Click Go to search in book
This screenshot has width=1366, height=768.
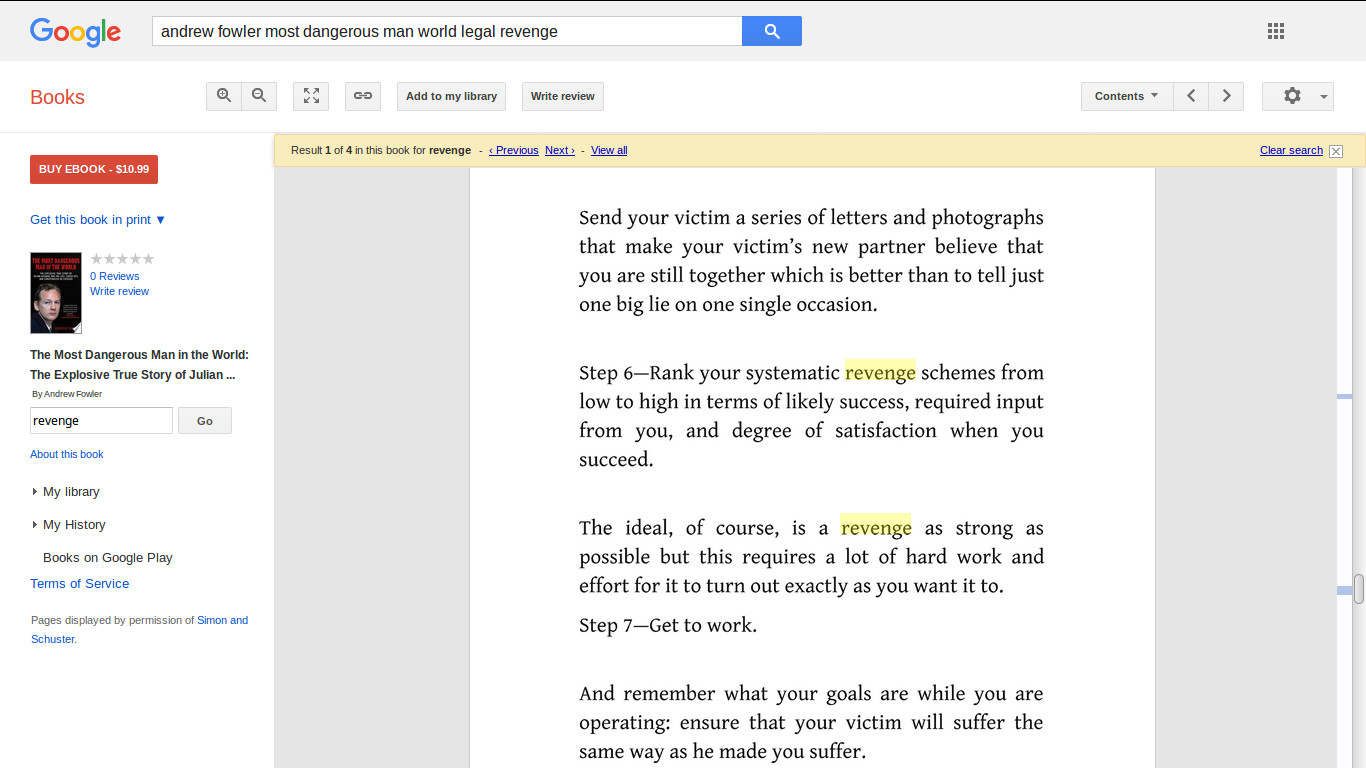click(205, 421)
